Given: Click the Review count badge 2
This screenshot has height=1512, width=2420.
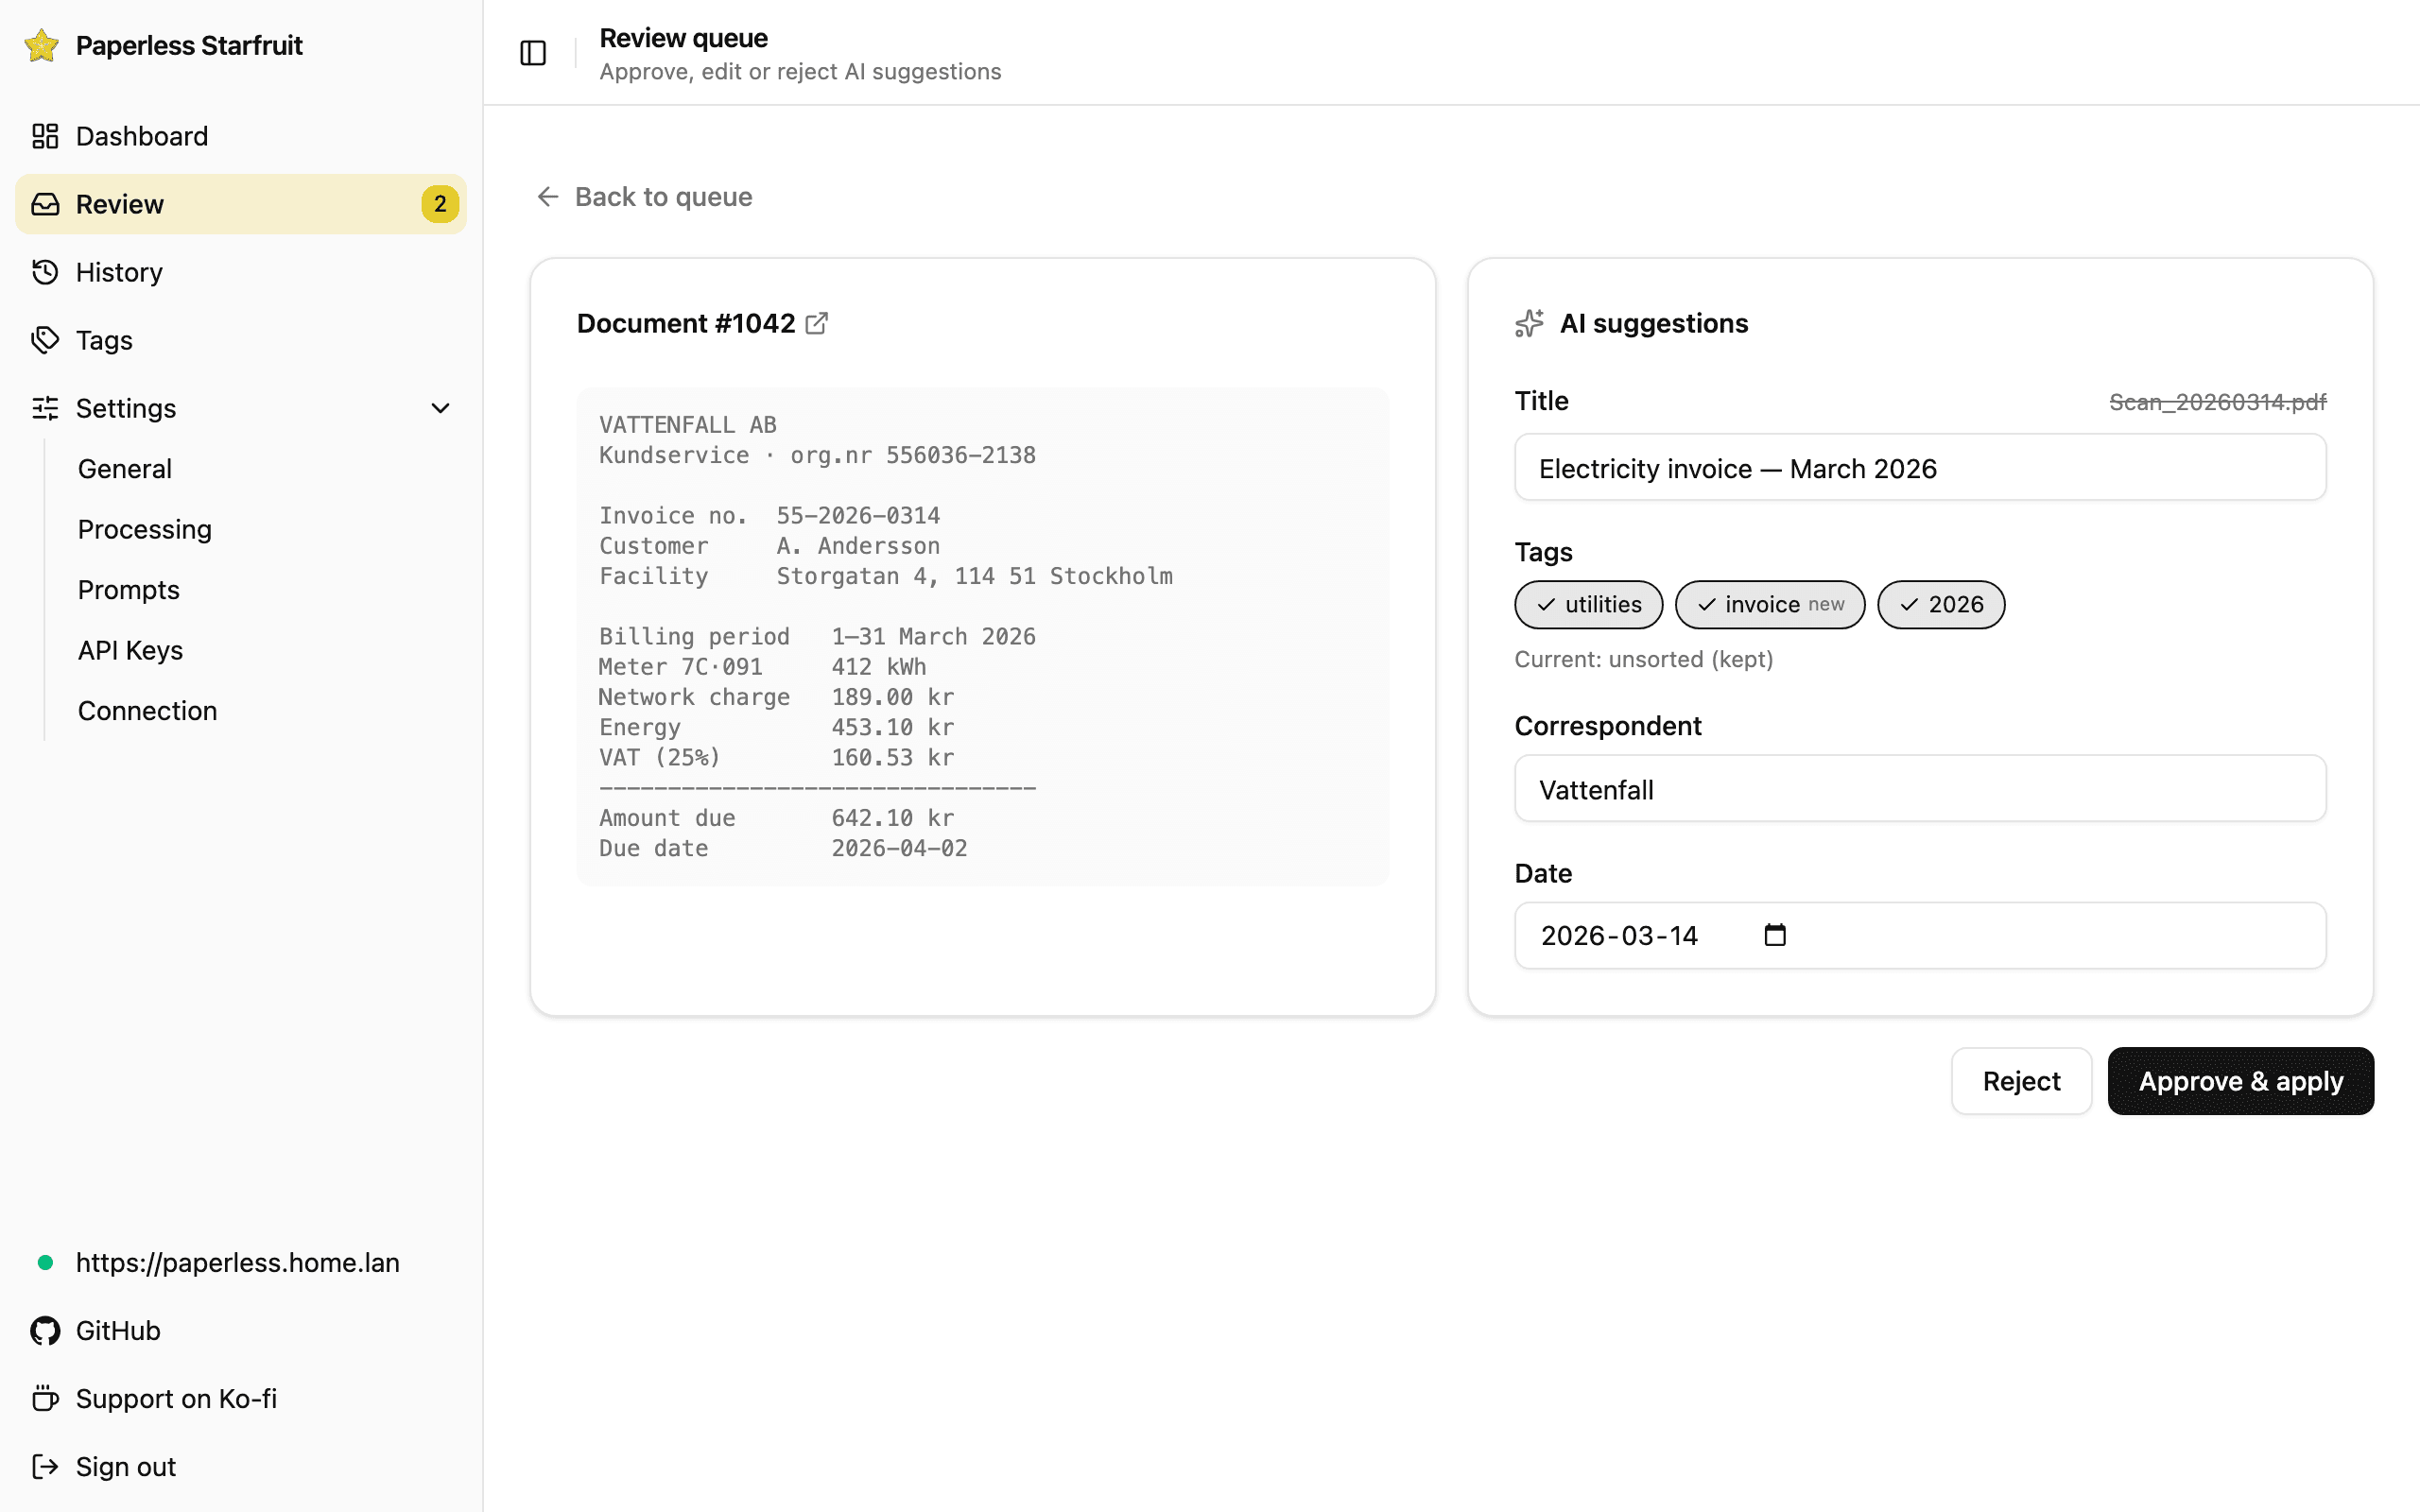Looking at the screenshot, I should tap(440, 204).
